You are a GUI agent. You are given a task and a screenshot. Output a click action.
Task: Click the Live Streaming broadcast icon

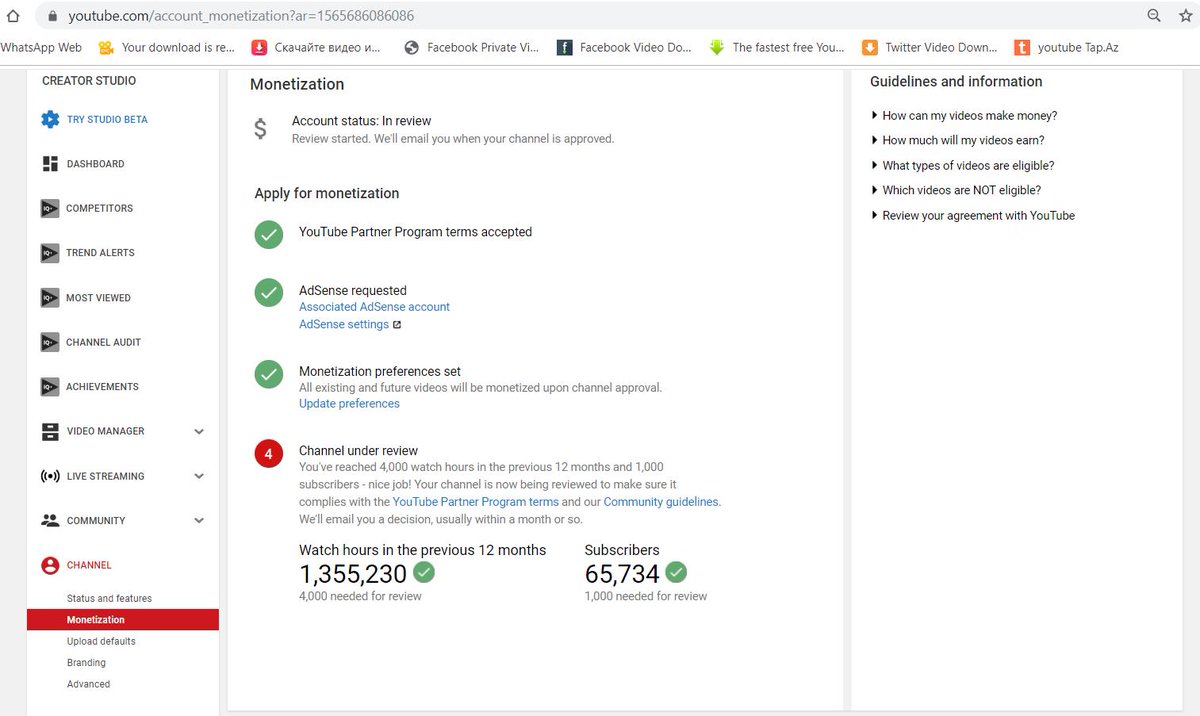(50, 476)
